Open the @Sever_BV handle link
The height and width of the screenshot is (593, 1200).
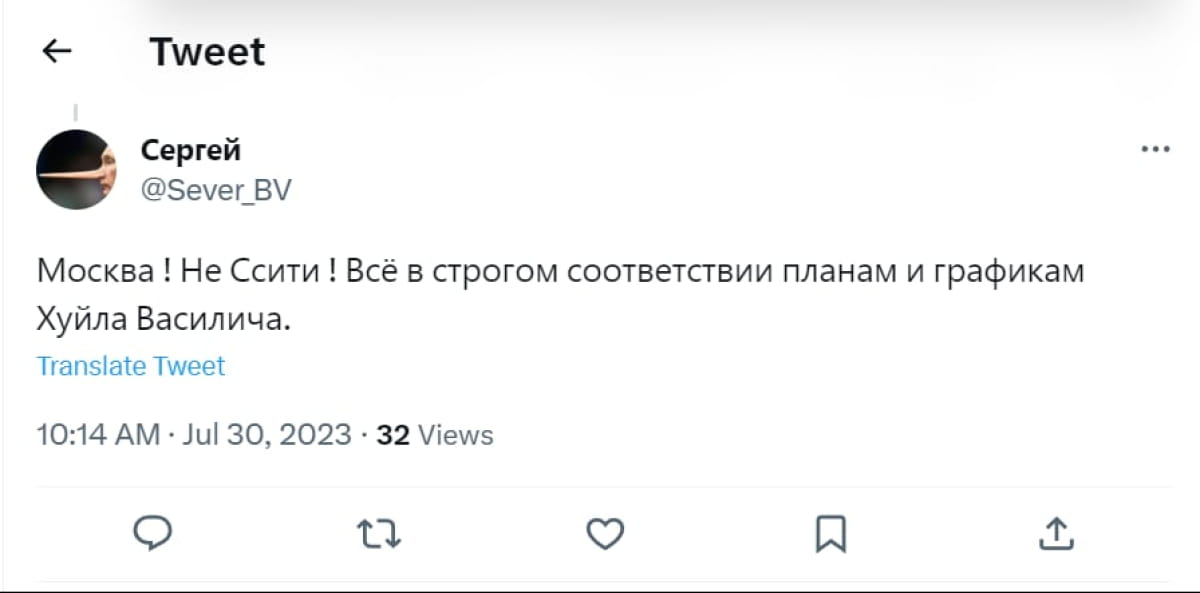(216, 189)
